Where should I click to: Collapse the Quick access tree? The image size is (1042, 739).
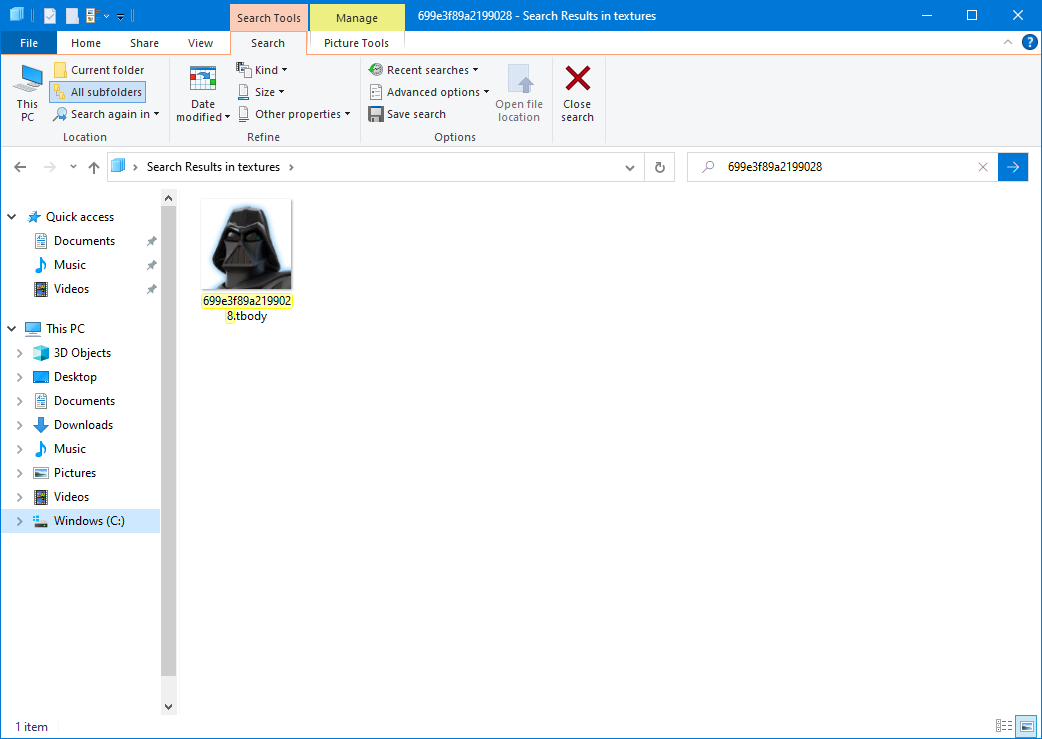[12, 217]
